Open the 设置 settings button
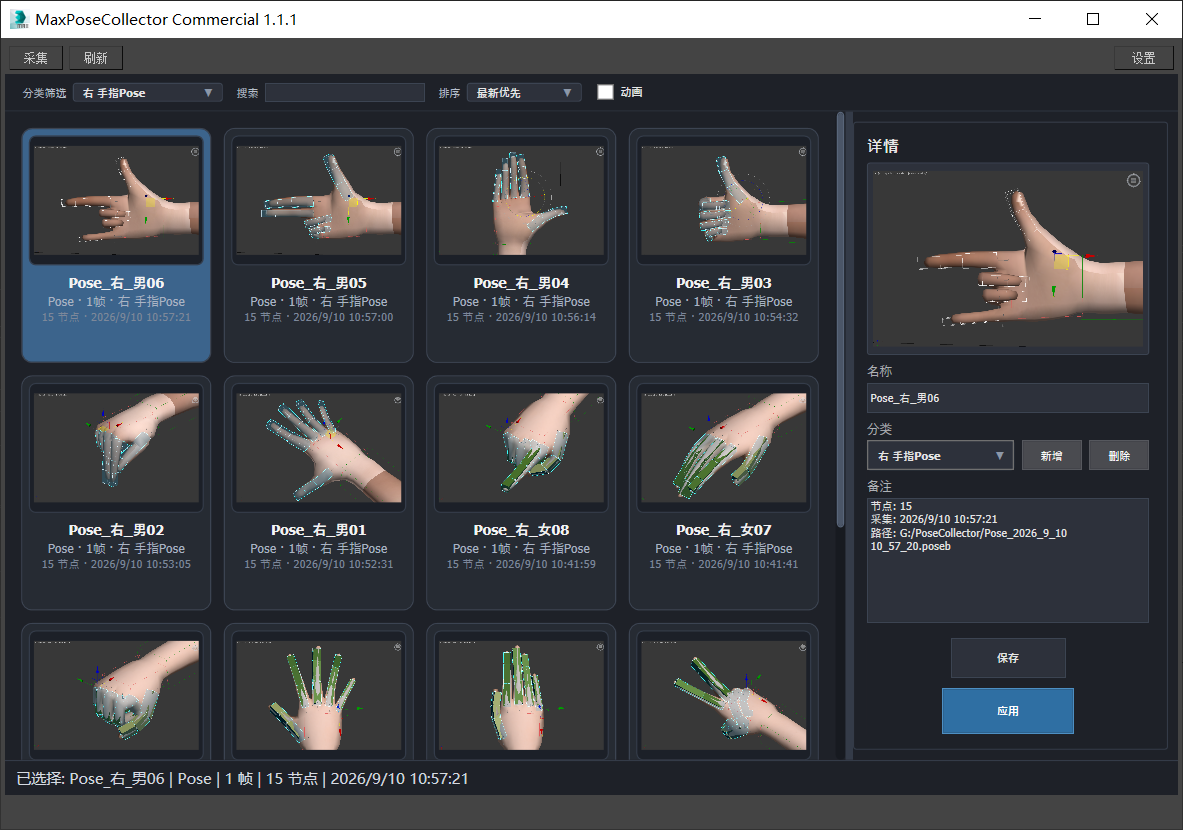 1143,58
